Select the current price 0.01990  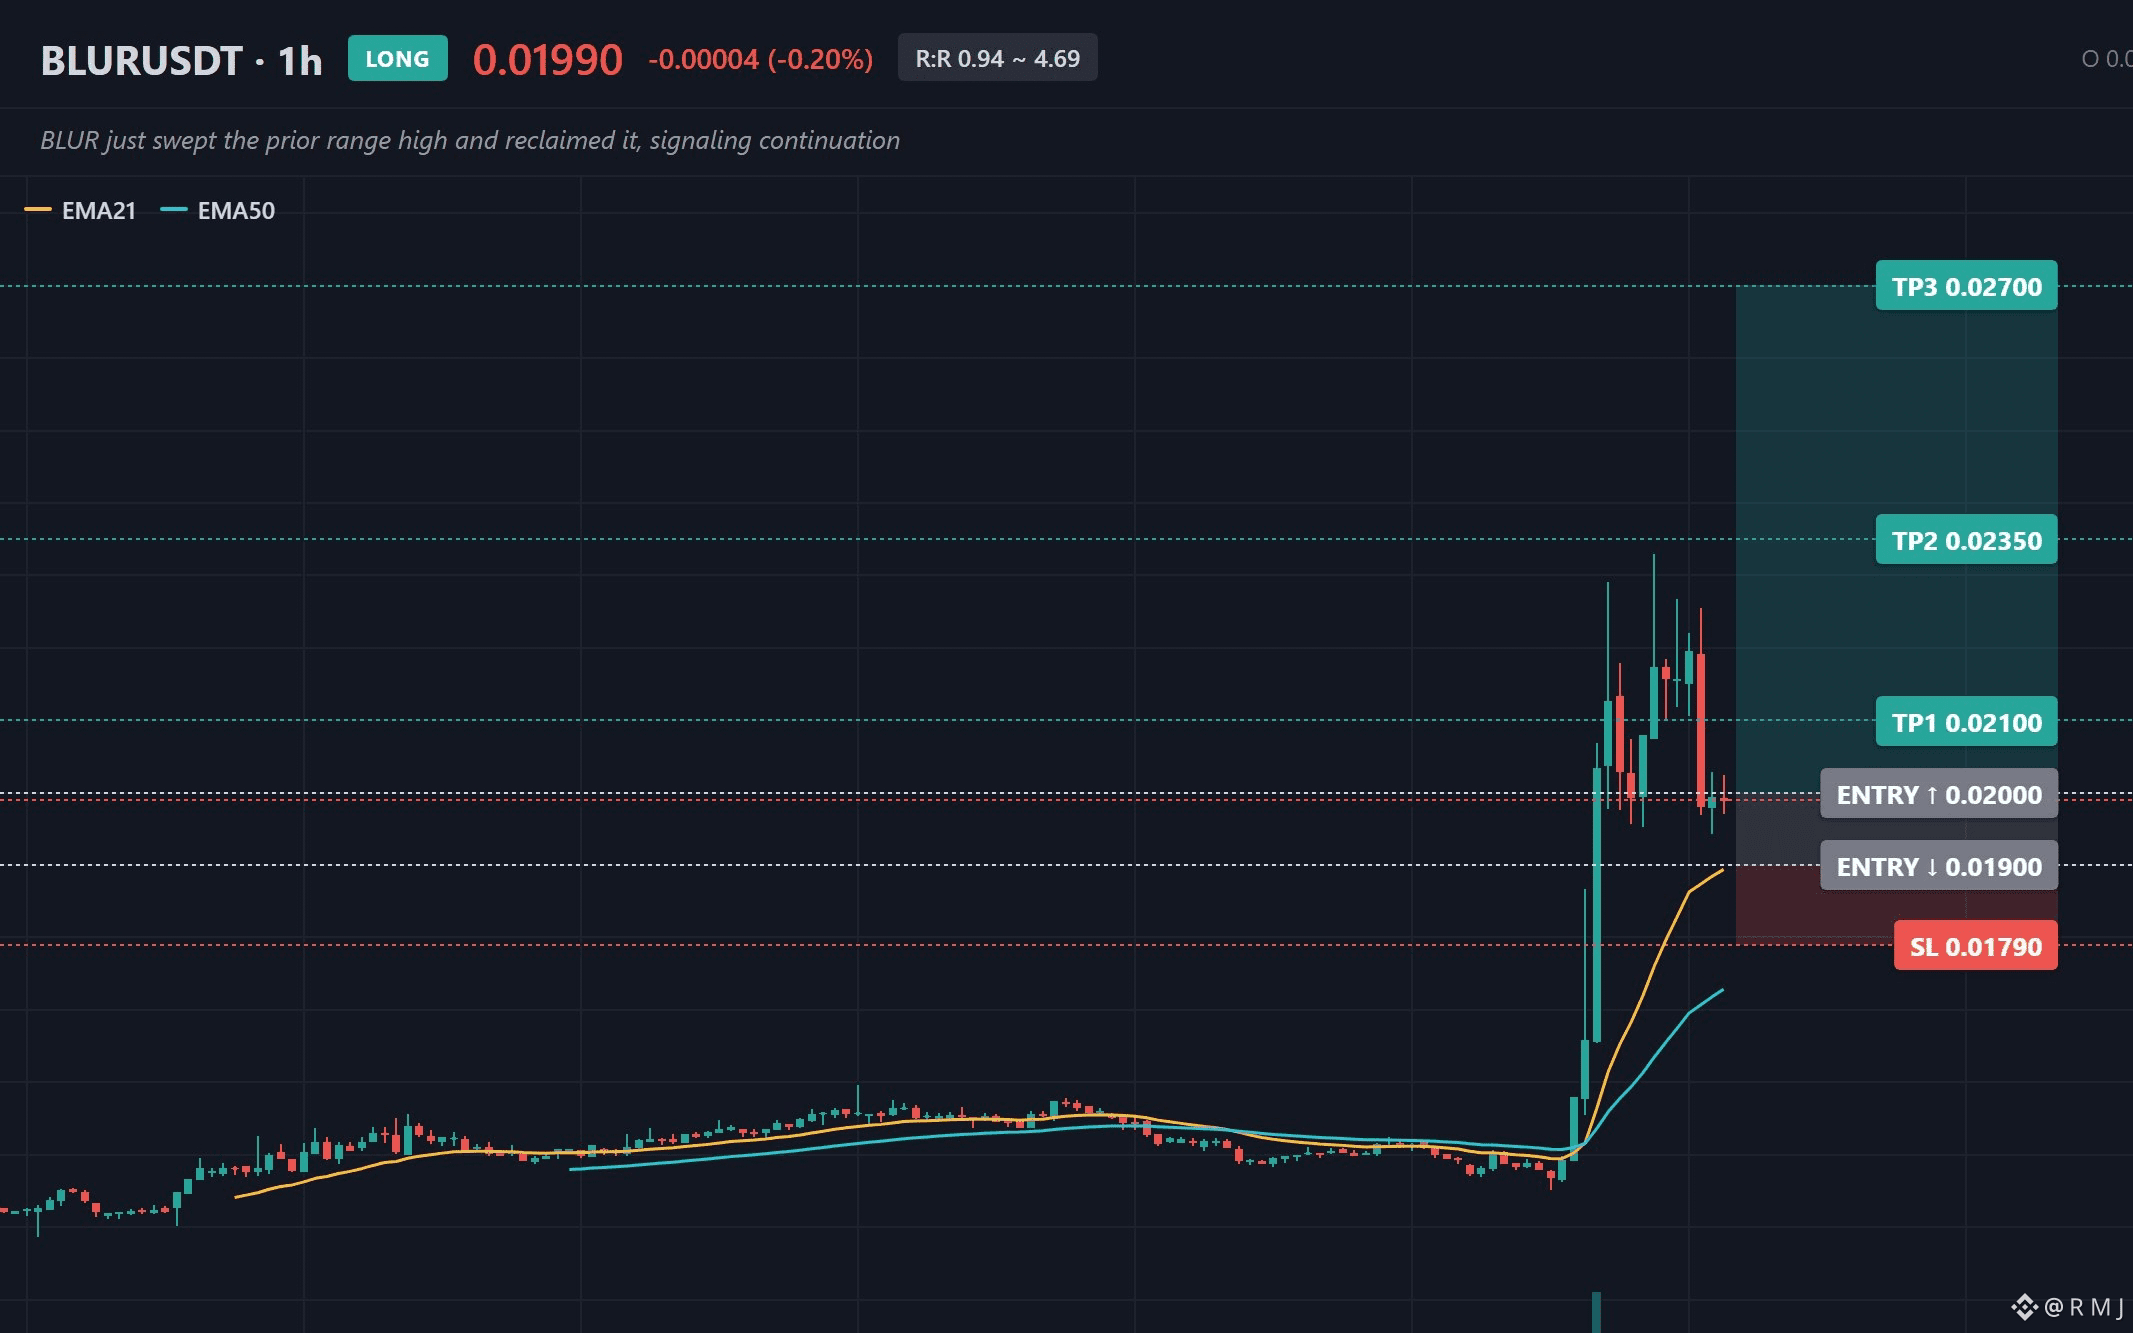click(547, 60)
